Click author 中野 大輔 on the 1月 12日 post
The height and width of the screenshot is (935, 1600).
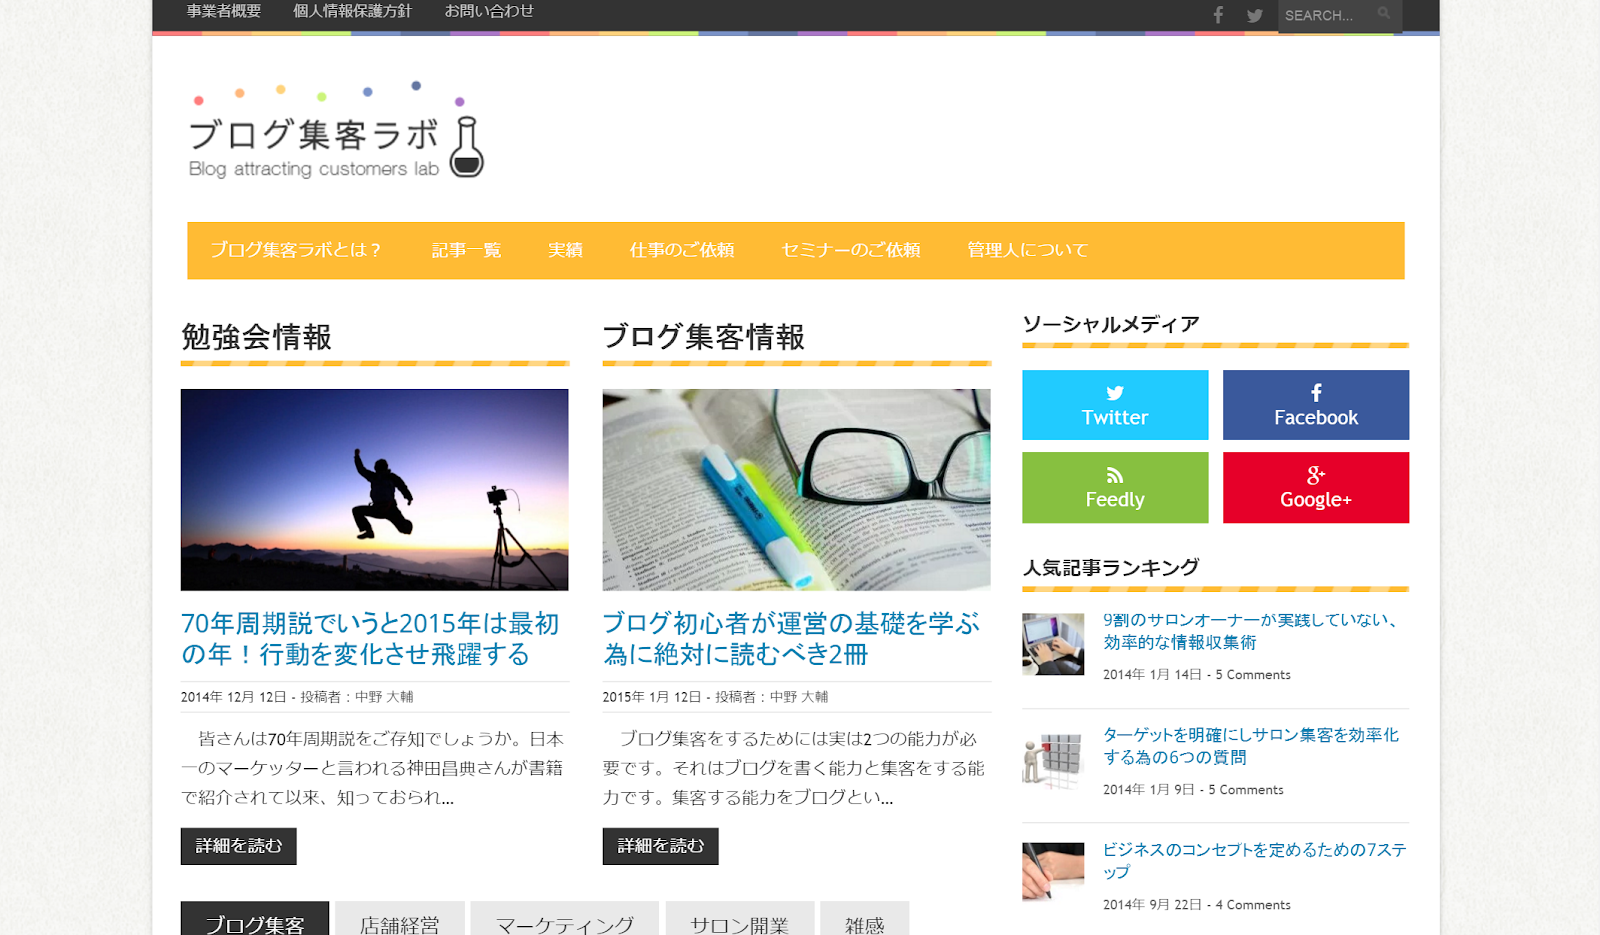(799, 697)
